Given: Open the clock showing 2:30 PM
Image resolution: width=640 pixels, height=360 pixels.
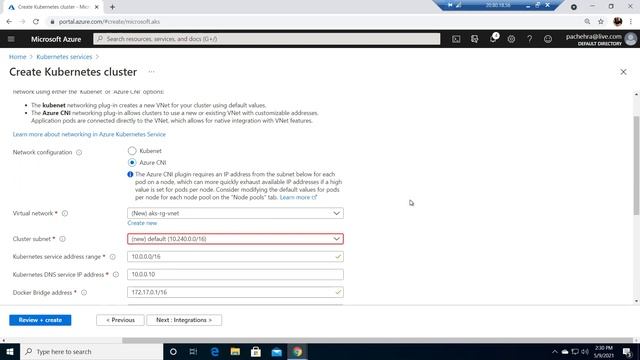Looking at the screenshot, I should click(604, 351).
